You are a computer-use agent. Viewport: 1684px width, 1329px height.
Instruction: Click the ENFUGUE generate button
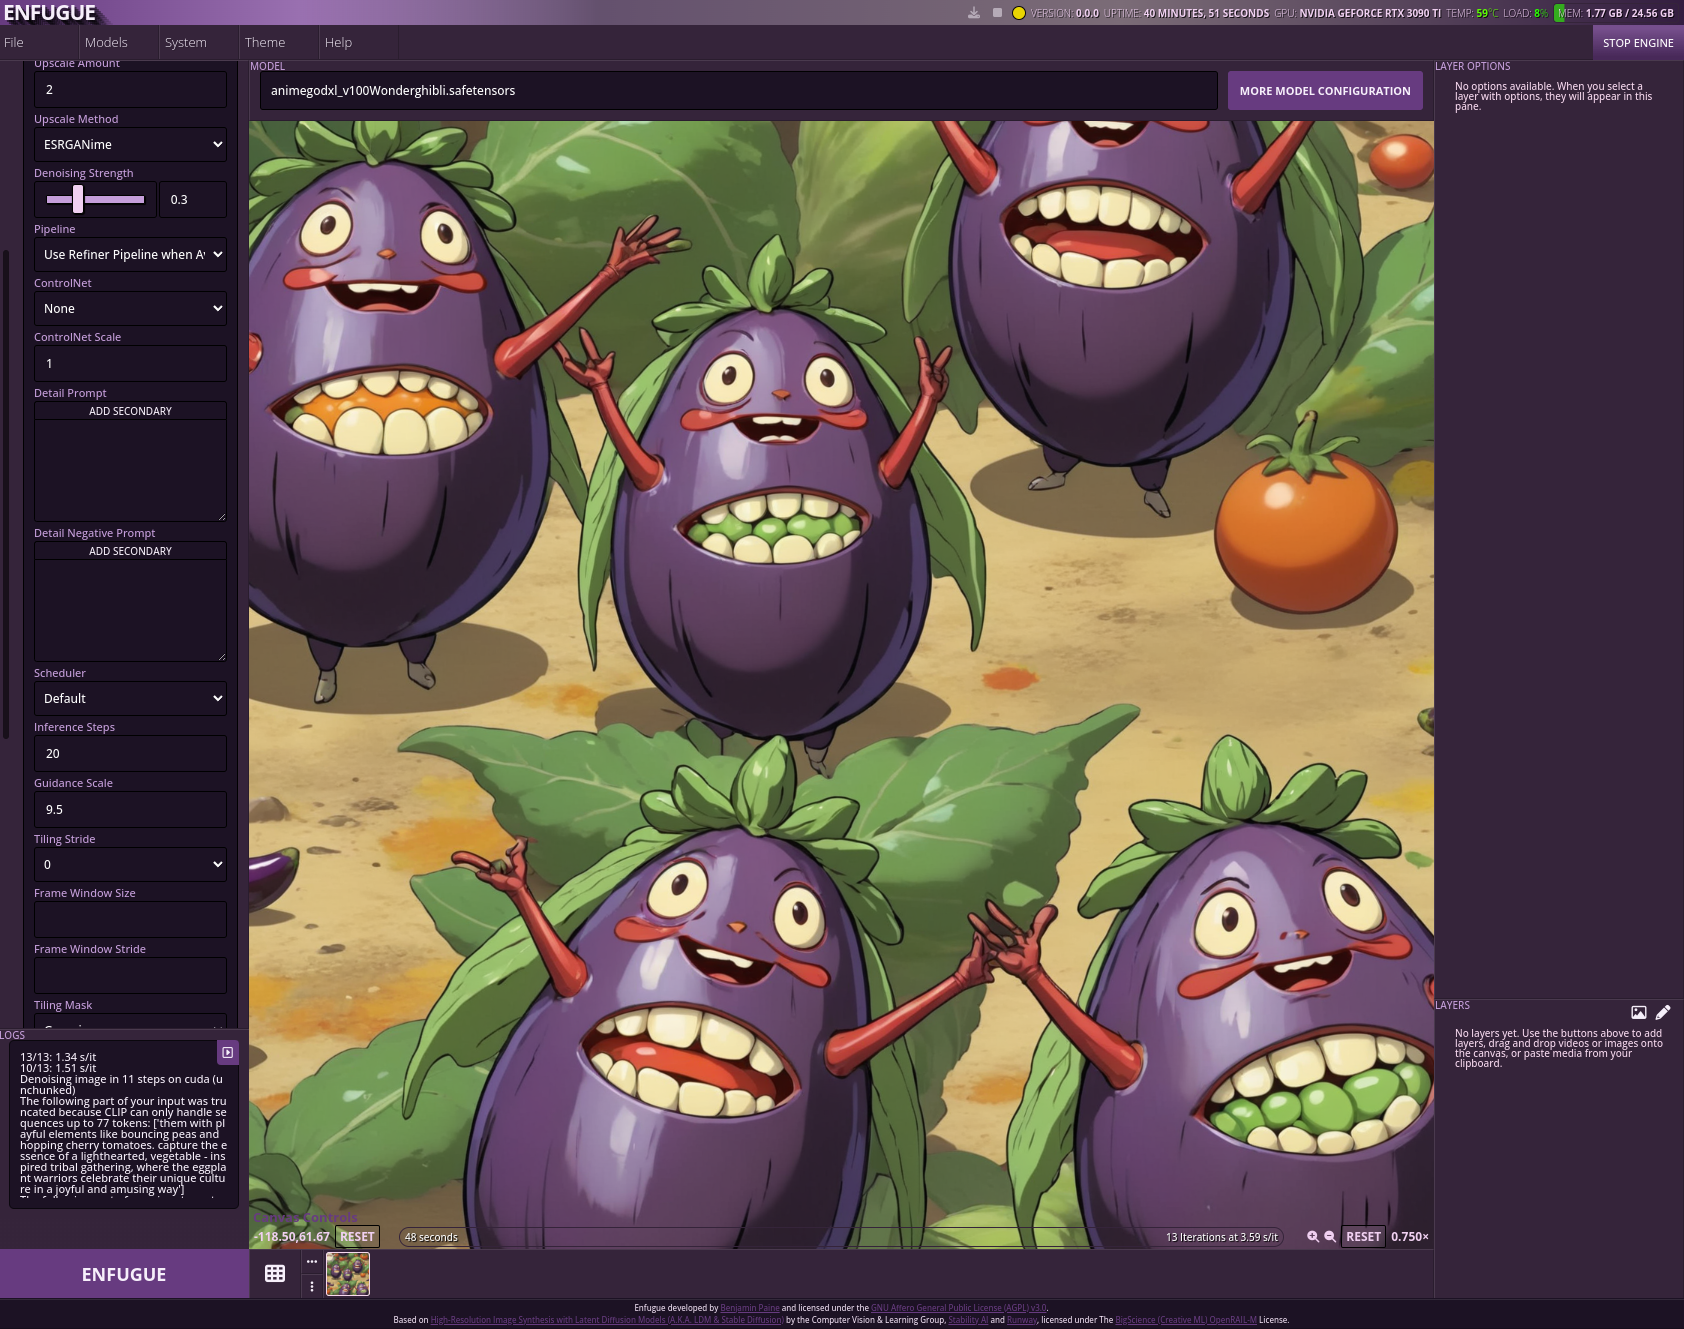point(124,1274)
